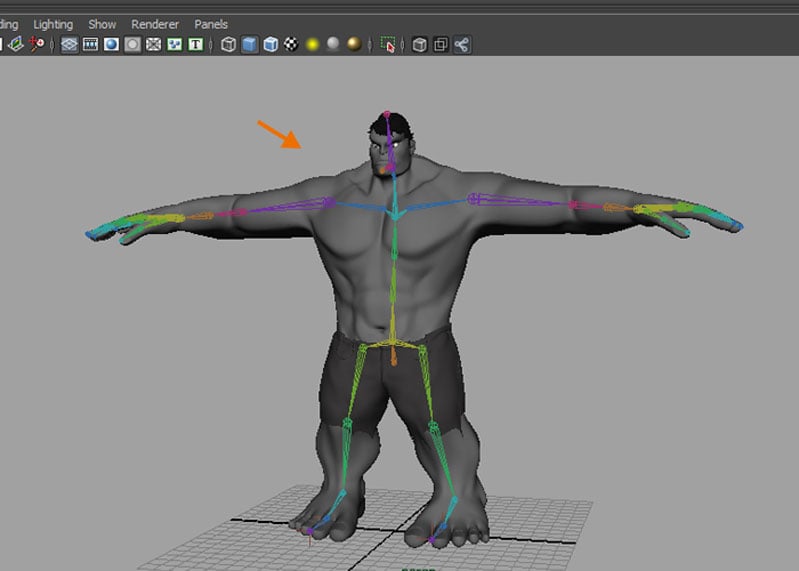
Task: Switch to wireframe display mode
Action: pyautogui.click(x=228, y=44)
